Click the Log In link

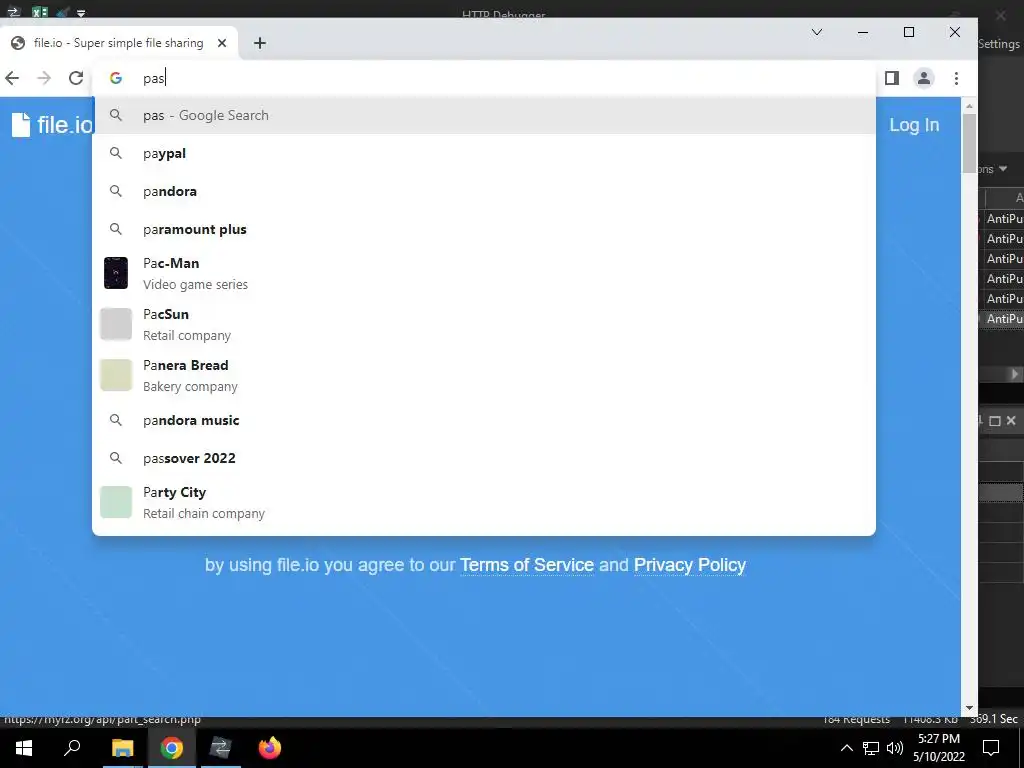(914, 125)
